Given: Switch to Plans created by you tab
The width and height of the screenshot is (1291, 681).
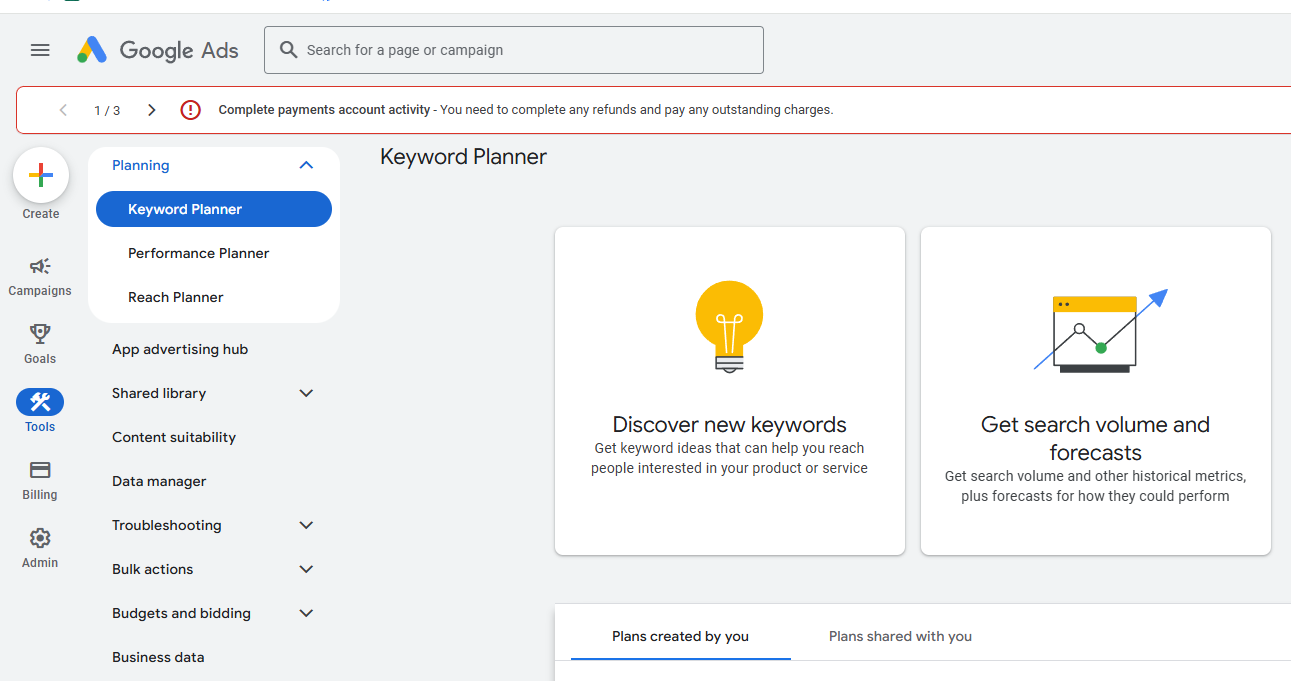Looking at the screenshot, I should click(680, 636).
